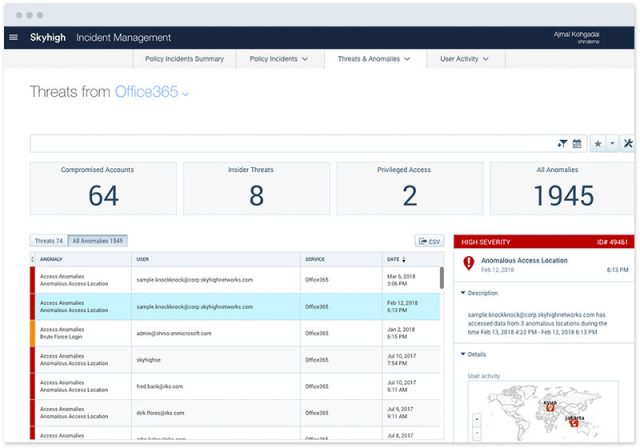640x448 pixels.
Task: Sort the table by Date column
Action: pyautogui.click(x=396, y=259)
